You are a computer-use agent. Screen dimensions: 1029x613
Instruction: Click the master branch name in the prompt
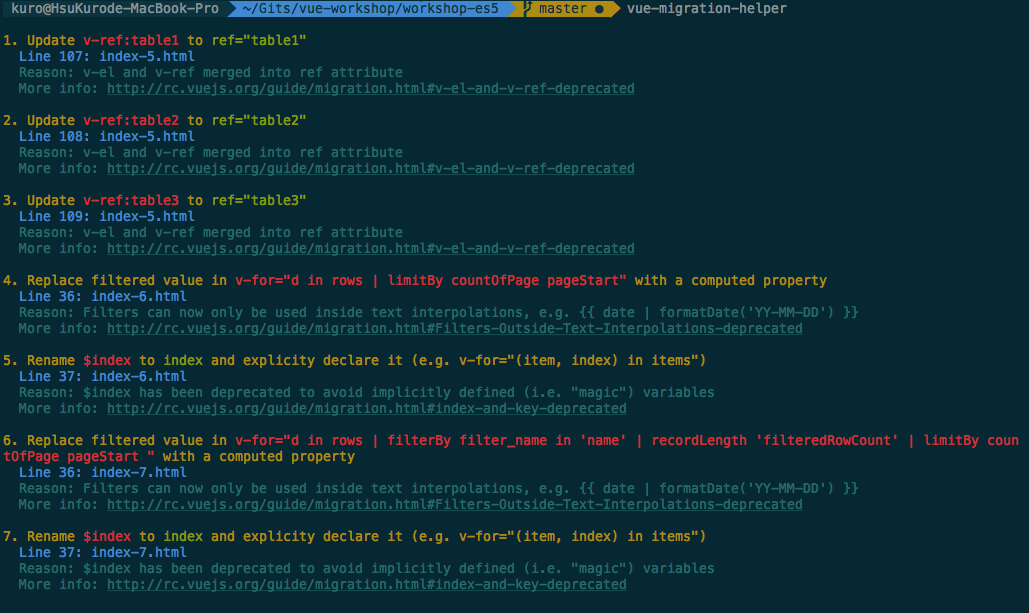point(563,9)
